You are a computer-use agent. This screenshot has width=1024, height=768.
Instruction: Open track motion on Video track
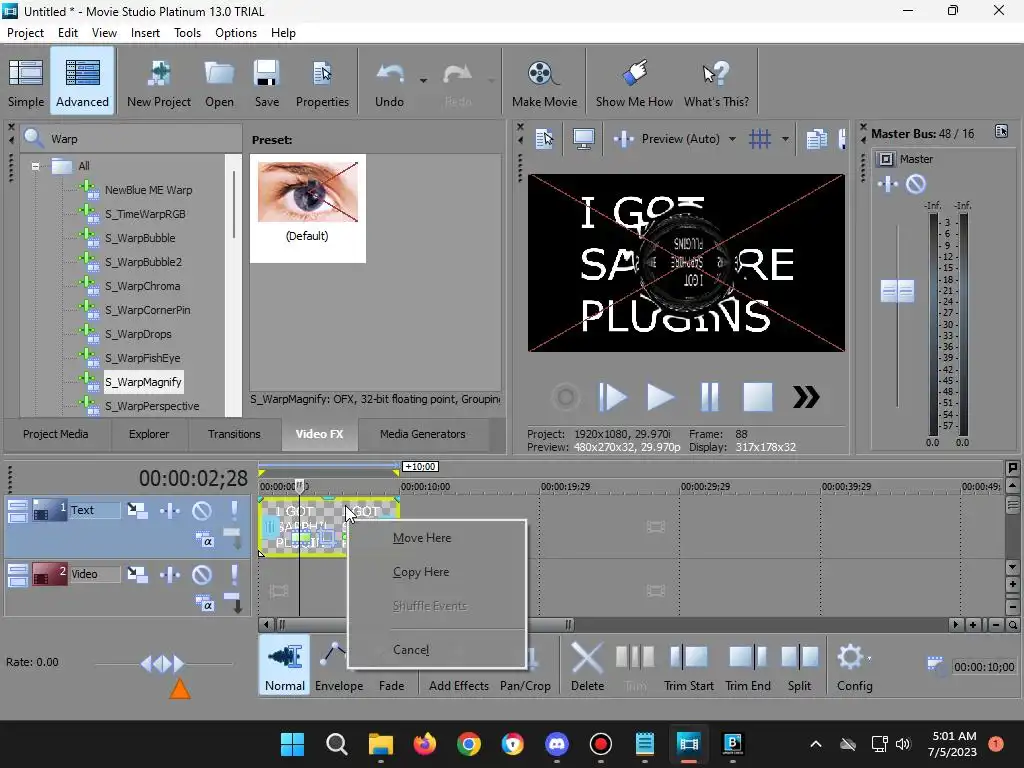137,574
